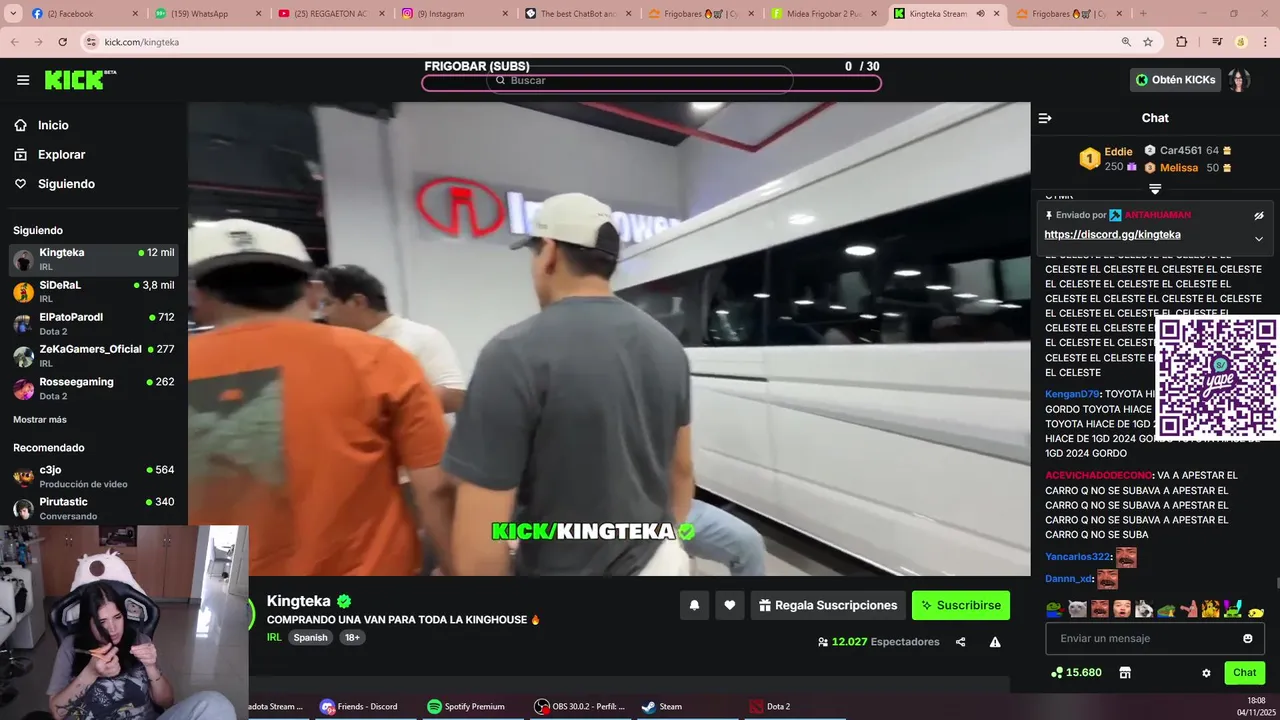Viewport: 1280px width, 720px height.
Task: Click the Suscribirse button
Action: [961, 605]
